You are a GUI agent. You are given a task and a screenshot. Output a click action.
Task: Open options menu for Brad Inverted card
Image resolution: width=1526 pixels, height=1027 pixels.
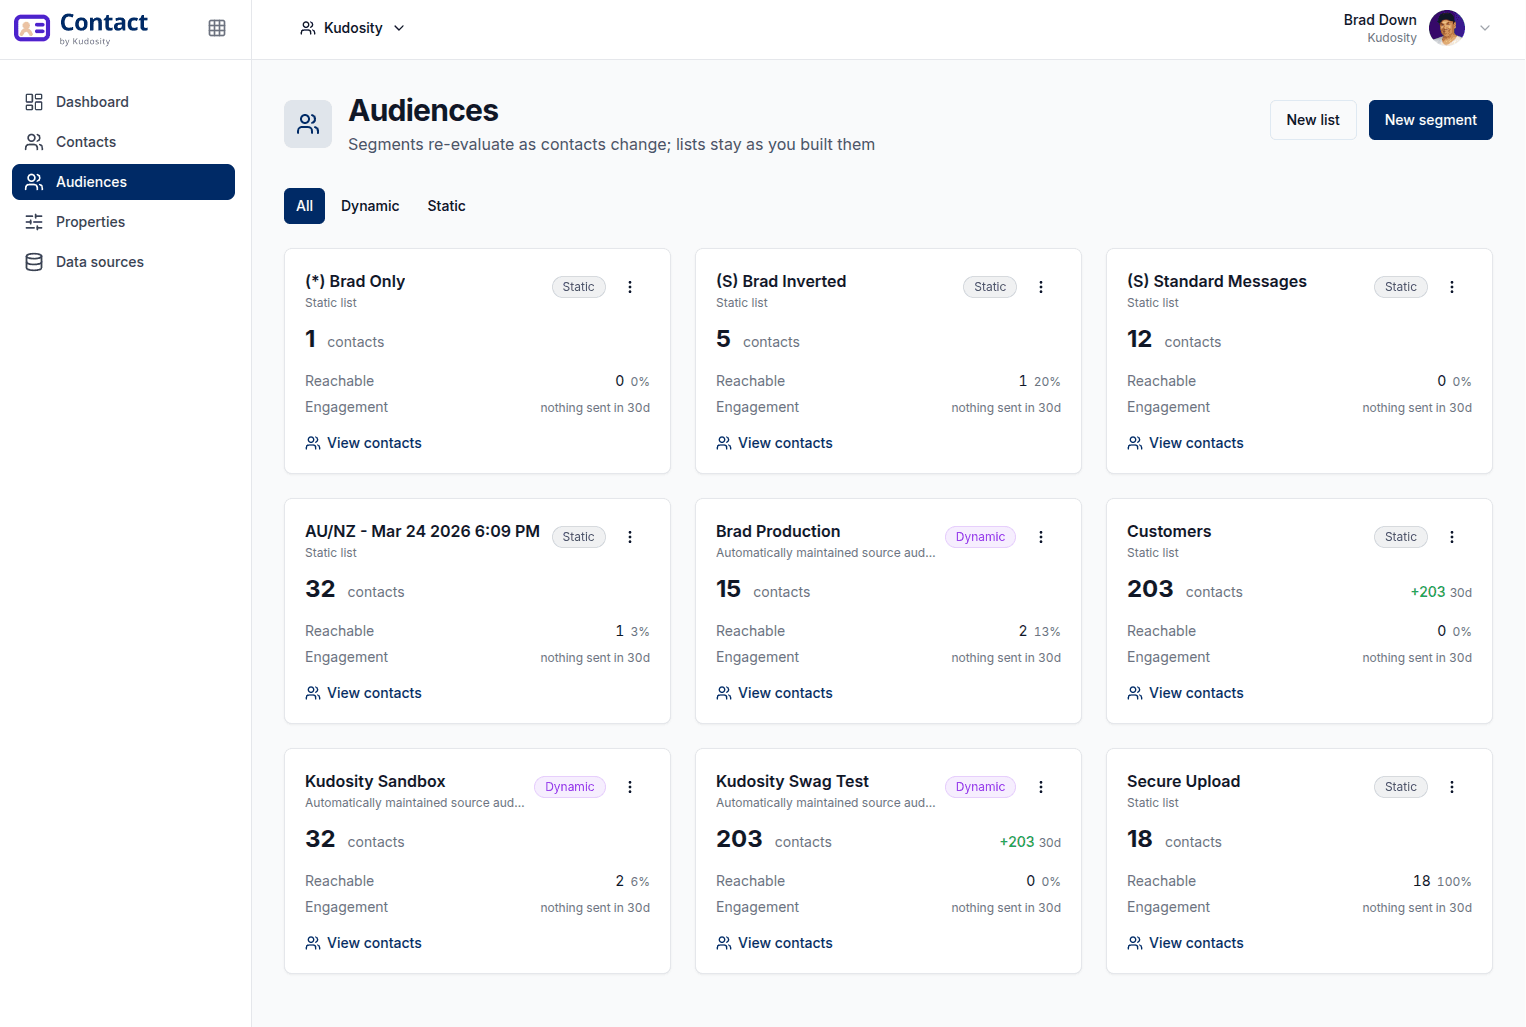[1041, 287]
